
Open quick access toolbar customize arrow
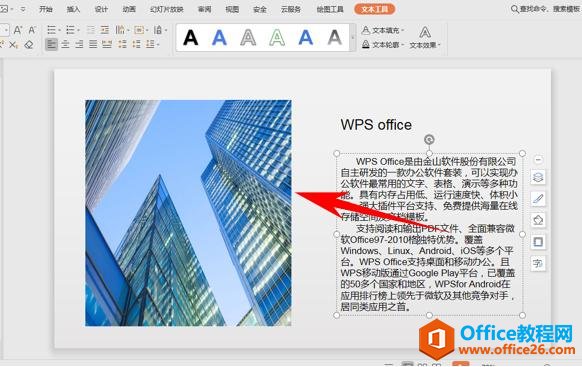(23, 9)
